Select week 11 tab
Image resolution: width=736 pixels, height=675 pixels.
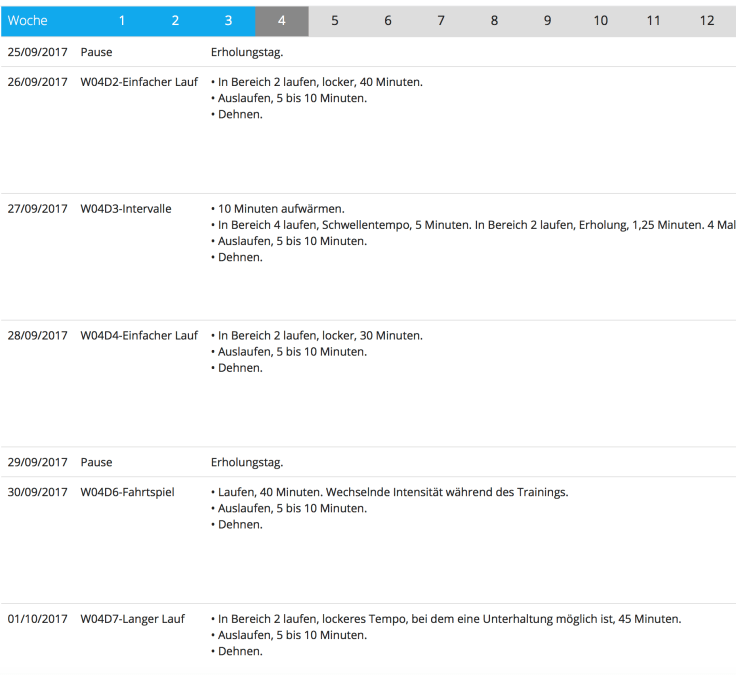(653, 21)
